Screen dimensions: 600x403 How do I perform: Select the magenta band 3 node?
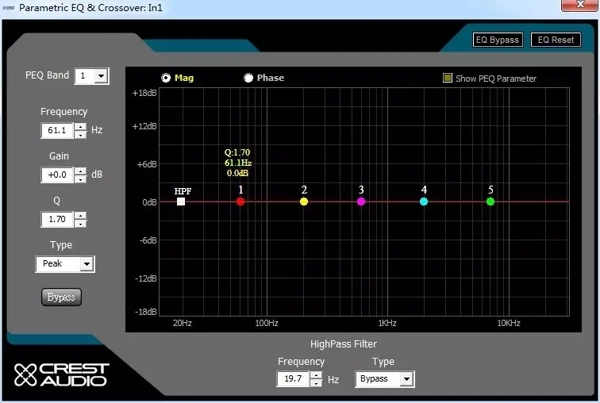click(x=361, y=201)
